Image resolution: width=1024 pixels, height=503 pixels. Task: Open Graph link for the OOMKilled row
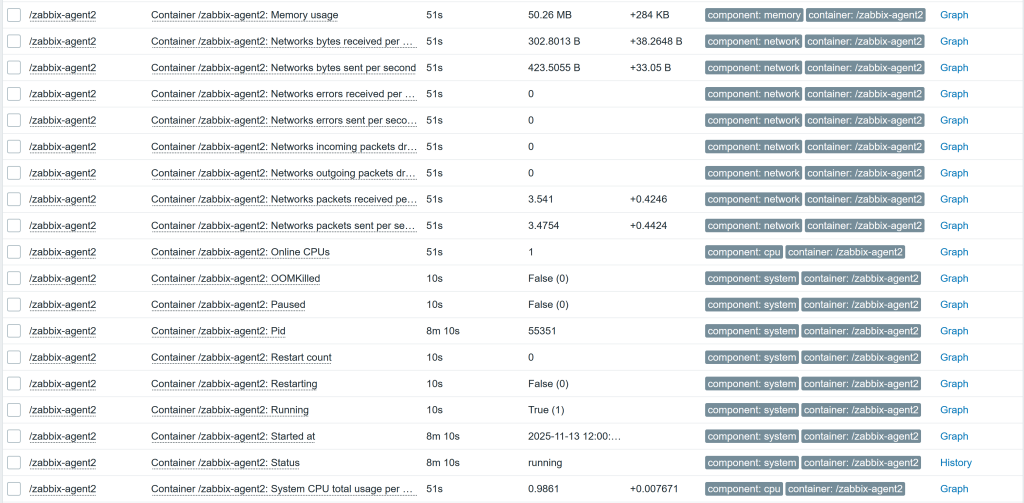pos(953,278)
